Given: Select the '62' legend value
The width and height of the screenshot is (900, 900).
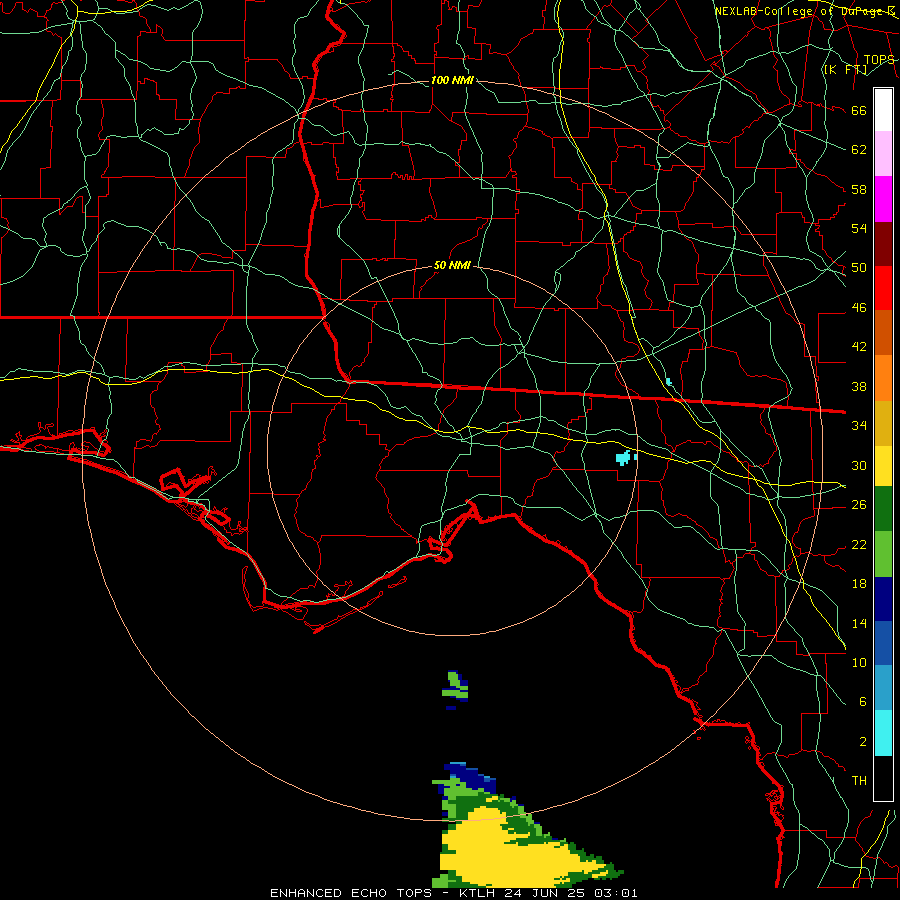Looking at the screenshot, I should (x=859, y=149).
